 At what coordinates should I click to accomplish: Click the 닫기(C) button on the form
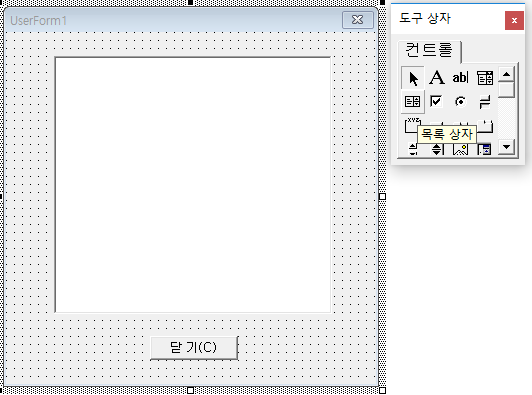pyautogui.click(x=194, y=347)
